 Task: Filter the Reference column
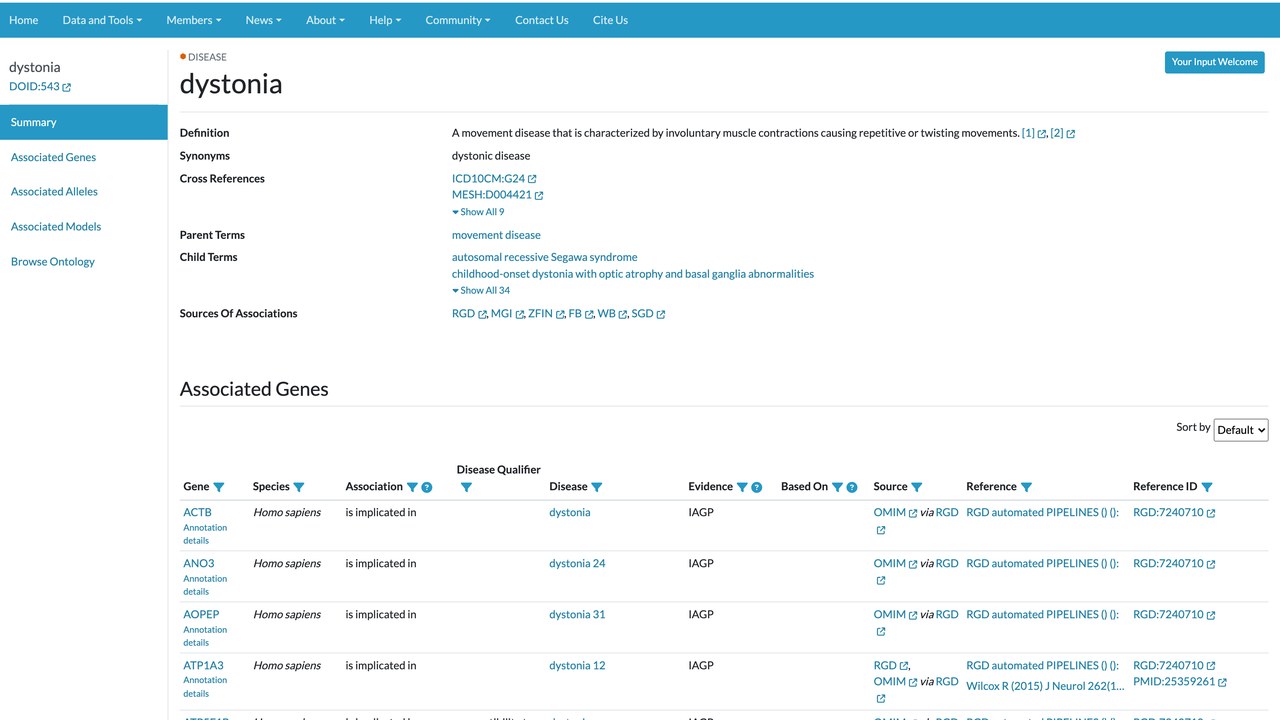(x=1026, y=487)
